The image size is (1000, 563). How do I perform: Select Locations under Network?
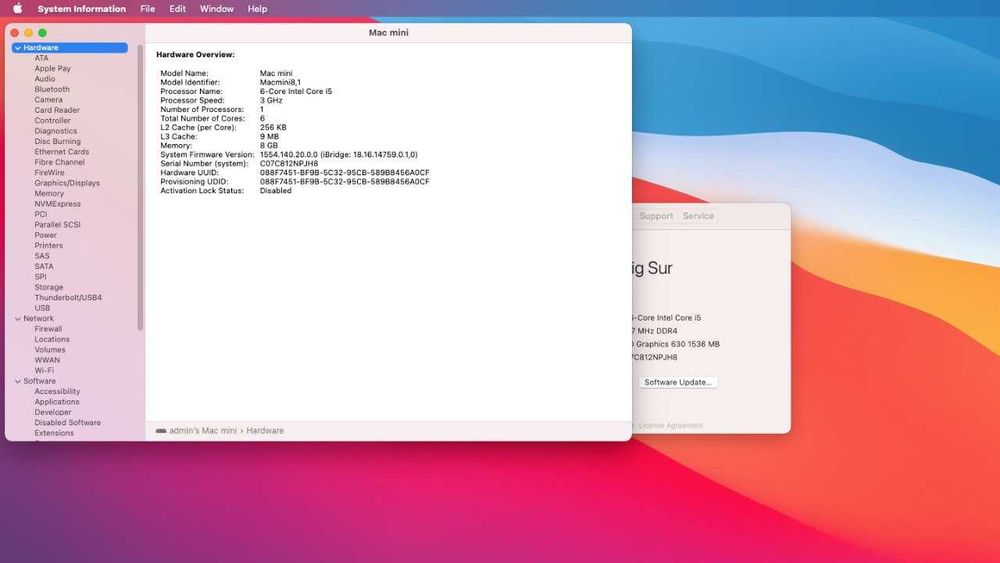[52, 339]
